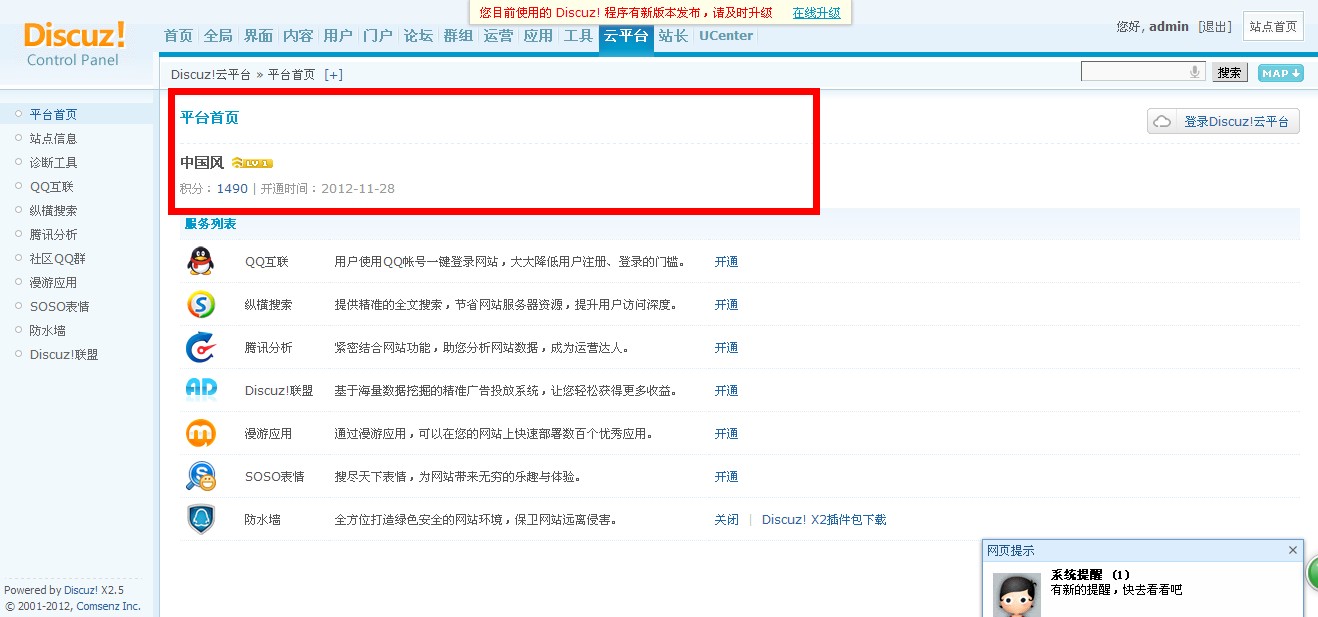This screenshot has width=1318, height=617.
Task: Select 社区QQ群 in the sidebar
Action: (58, 259)
